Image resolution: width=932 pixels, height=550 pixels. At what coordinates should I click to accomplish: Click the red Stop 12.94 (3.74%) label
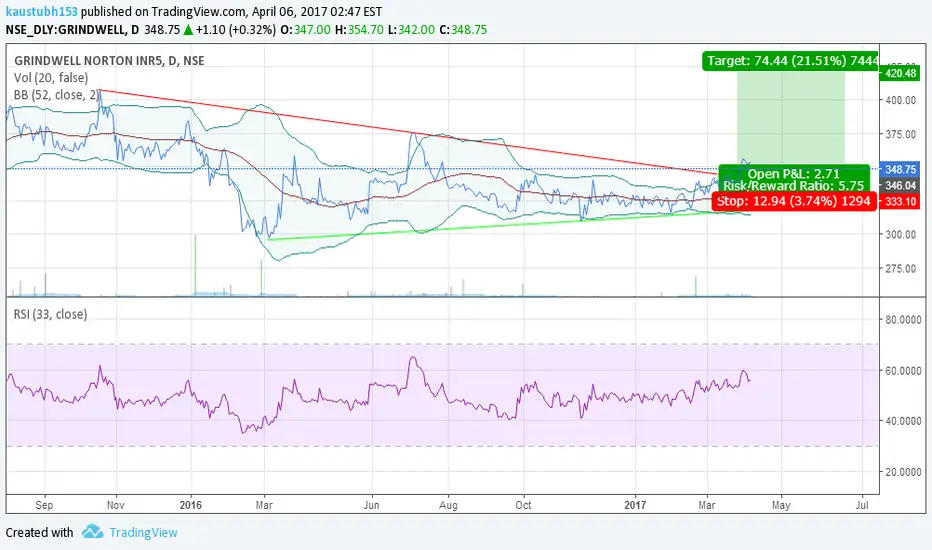pos(794,201)
